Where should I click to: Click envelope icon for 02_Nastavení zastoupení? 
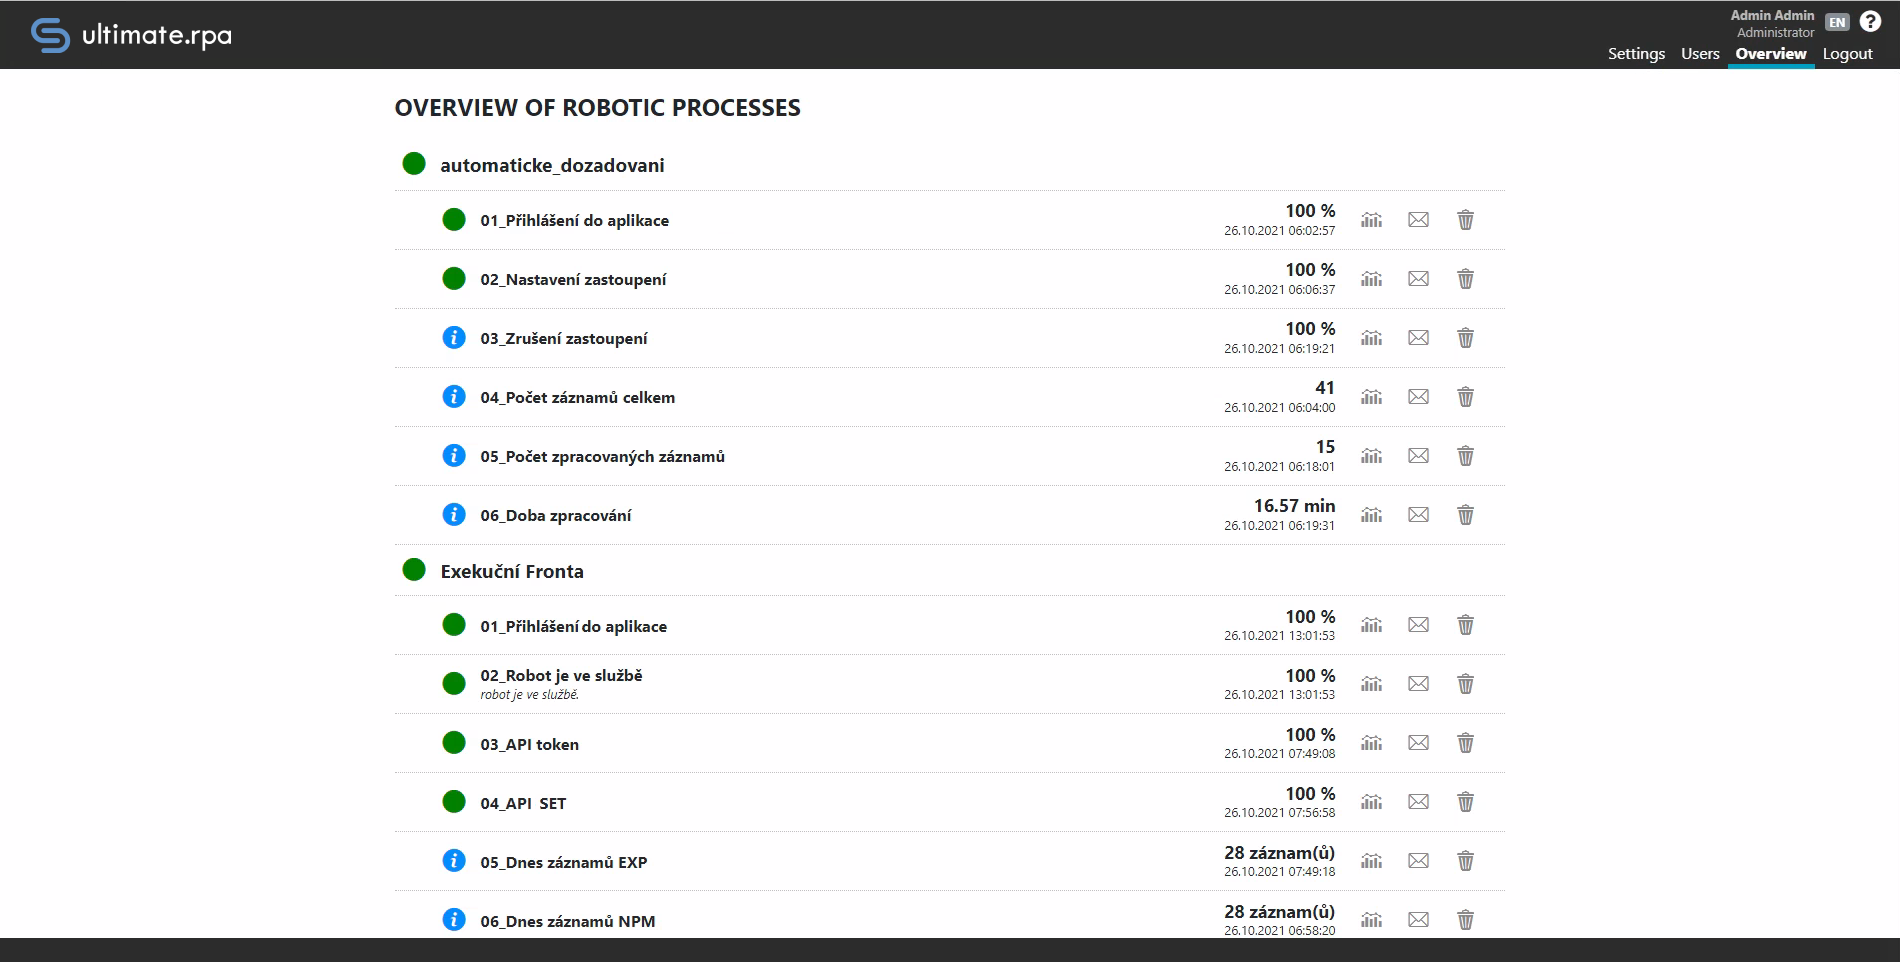pyautogui.click(x=1418, y=279)
